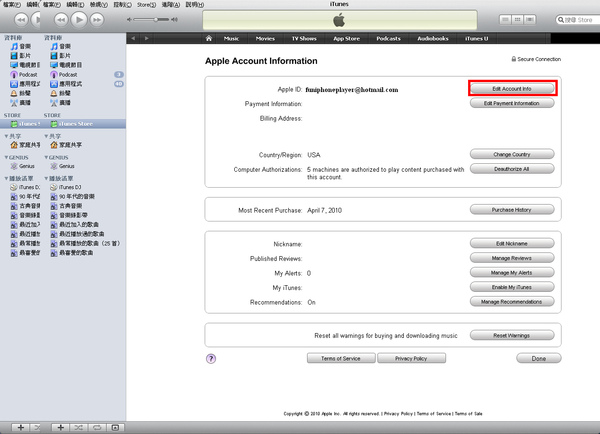
Task: Open Edit Payment Information
Action: (x=512, y=103)
